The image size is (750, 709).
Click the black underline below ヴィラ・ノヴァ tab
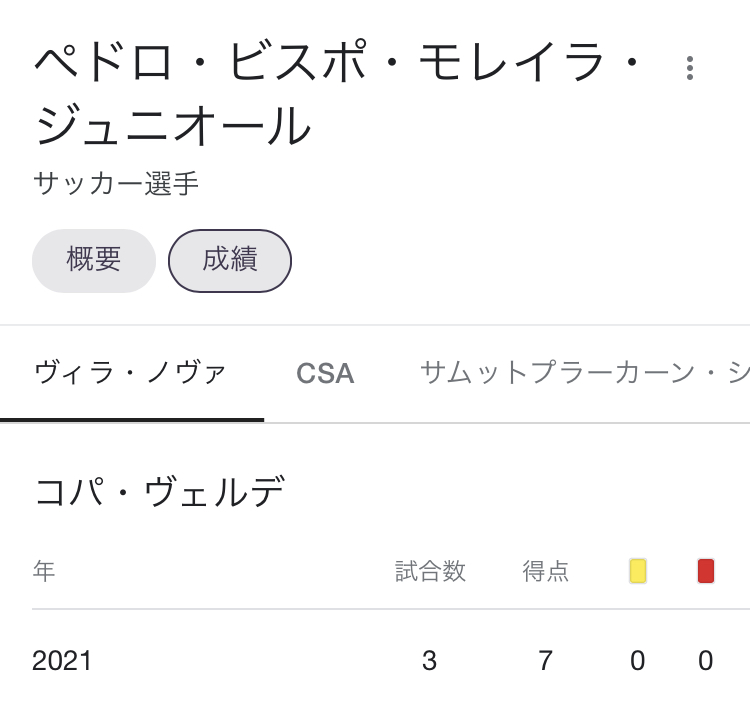(131, 420)
